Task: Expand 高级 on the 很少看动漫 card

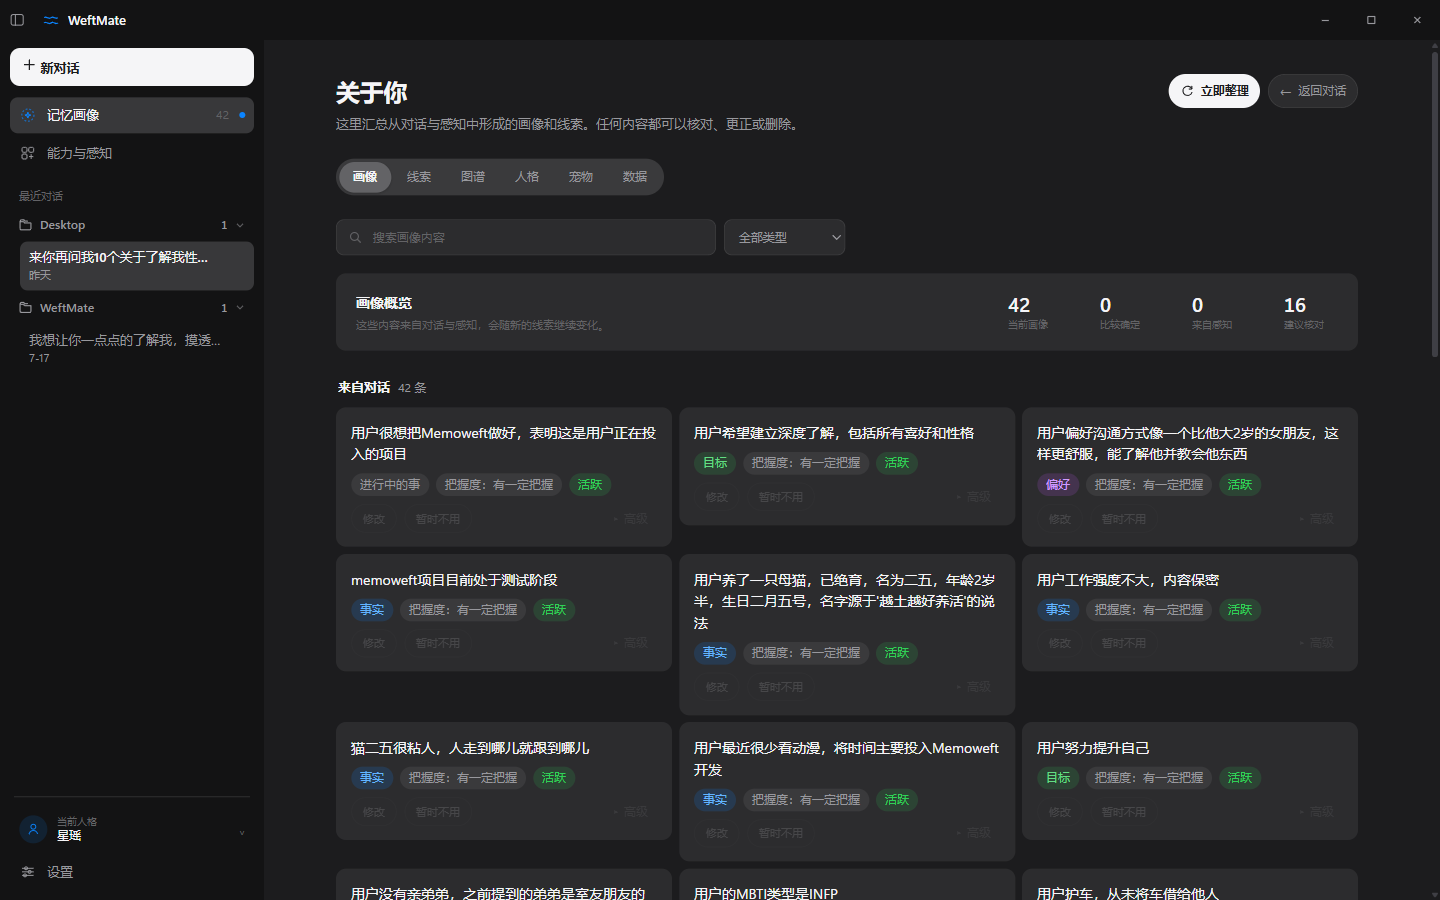Action: 974,833
